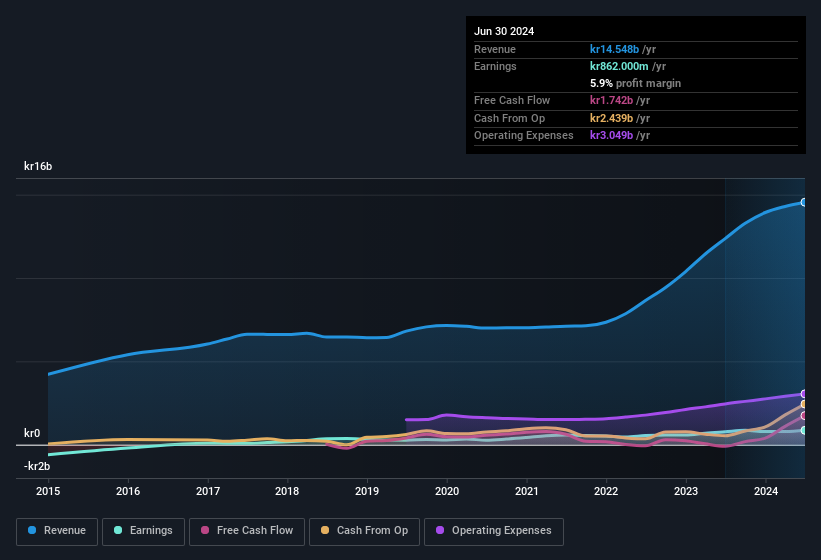The width and height of the screenshot is (821, 560).
Task: Click the kr2.439b cash from op value
Action: point(611,118)
